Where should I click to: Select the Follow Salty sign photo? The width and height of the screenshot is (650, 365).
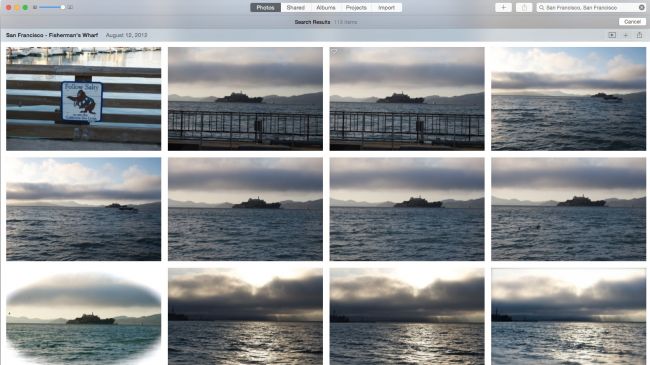83,99
